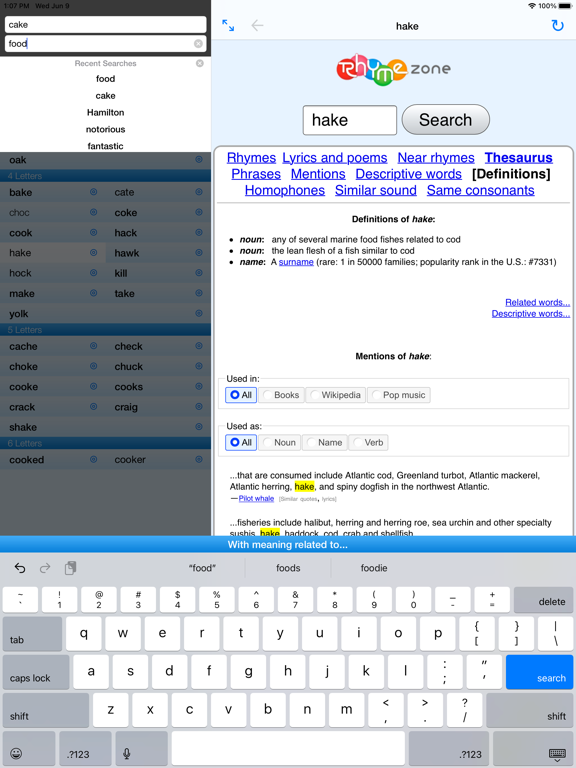
Task: Select the Books radio option
Action: pyautogui.click(x=282, y=395)
